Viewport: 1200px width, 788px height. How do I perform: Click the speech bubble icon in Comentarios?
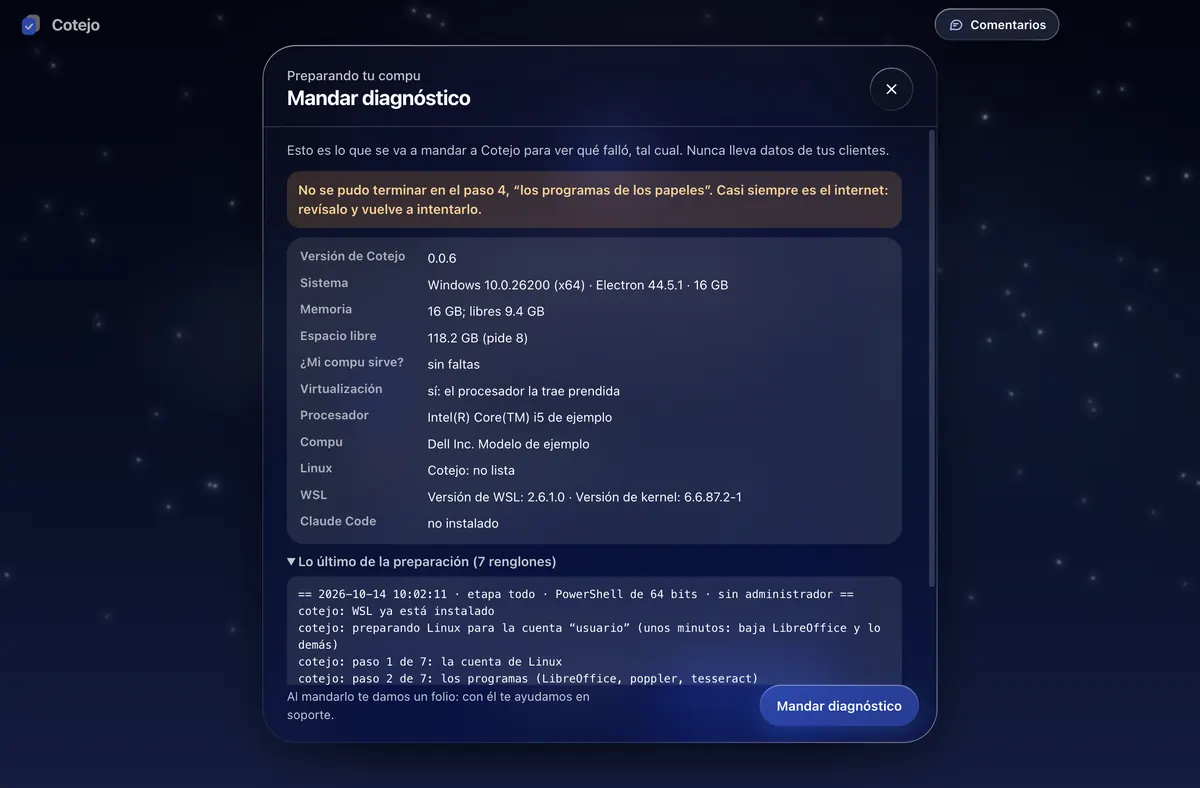pyautogui.click(x=956, y=25)
